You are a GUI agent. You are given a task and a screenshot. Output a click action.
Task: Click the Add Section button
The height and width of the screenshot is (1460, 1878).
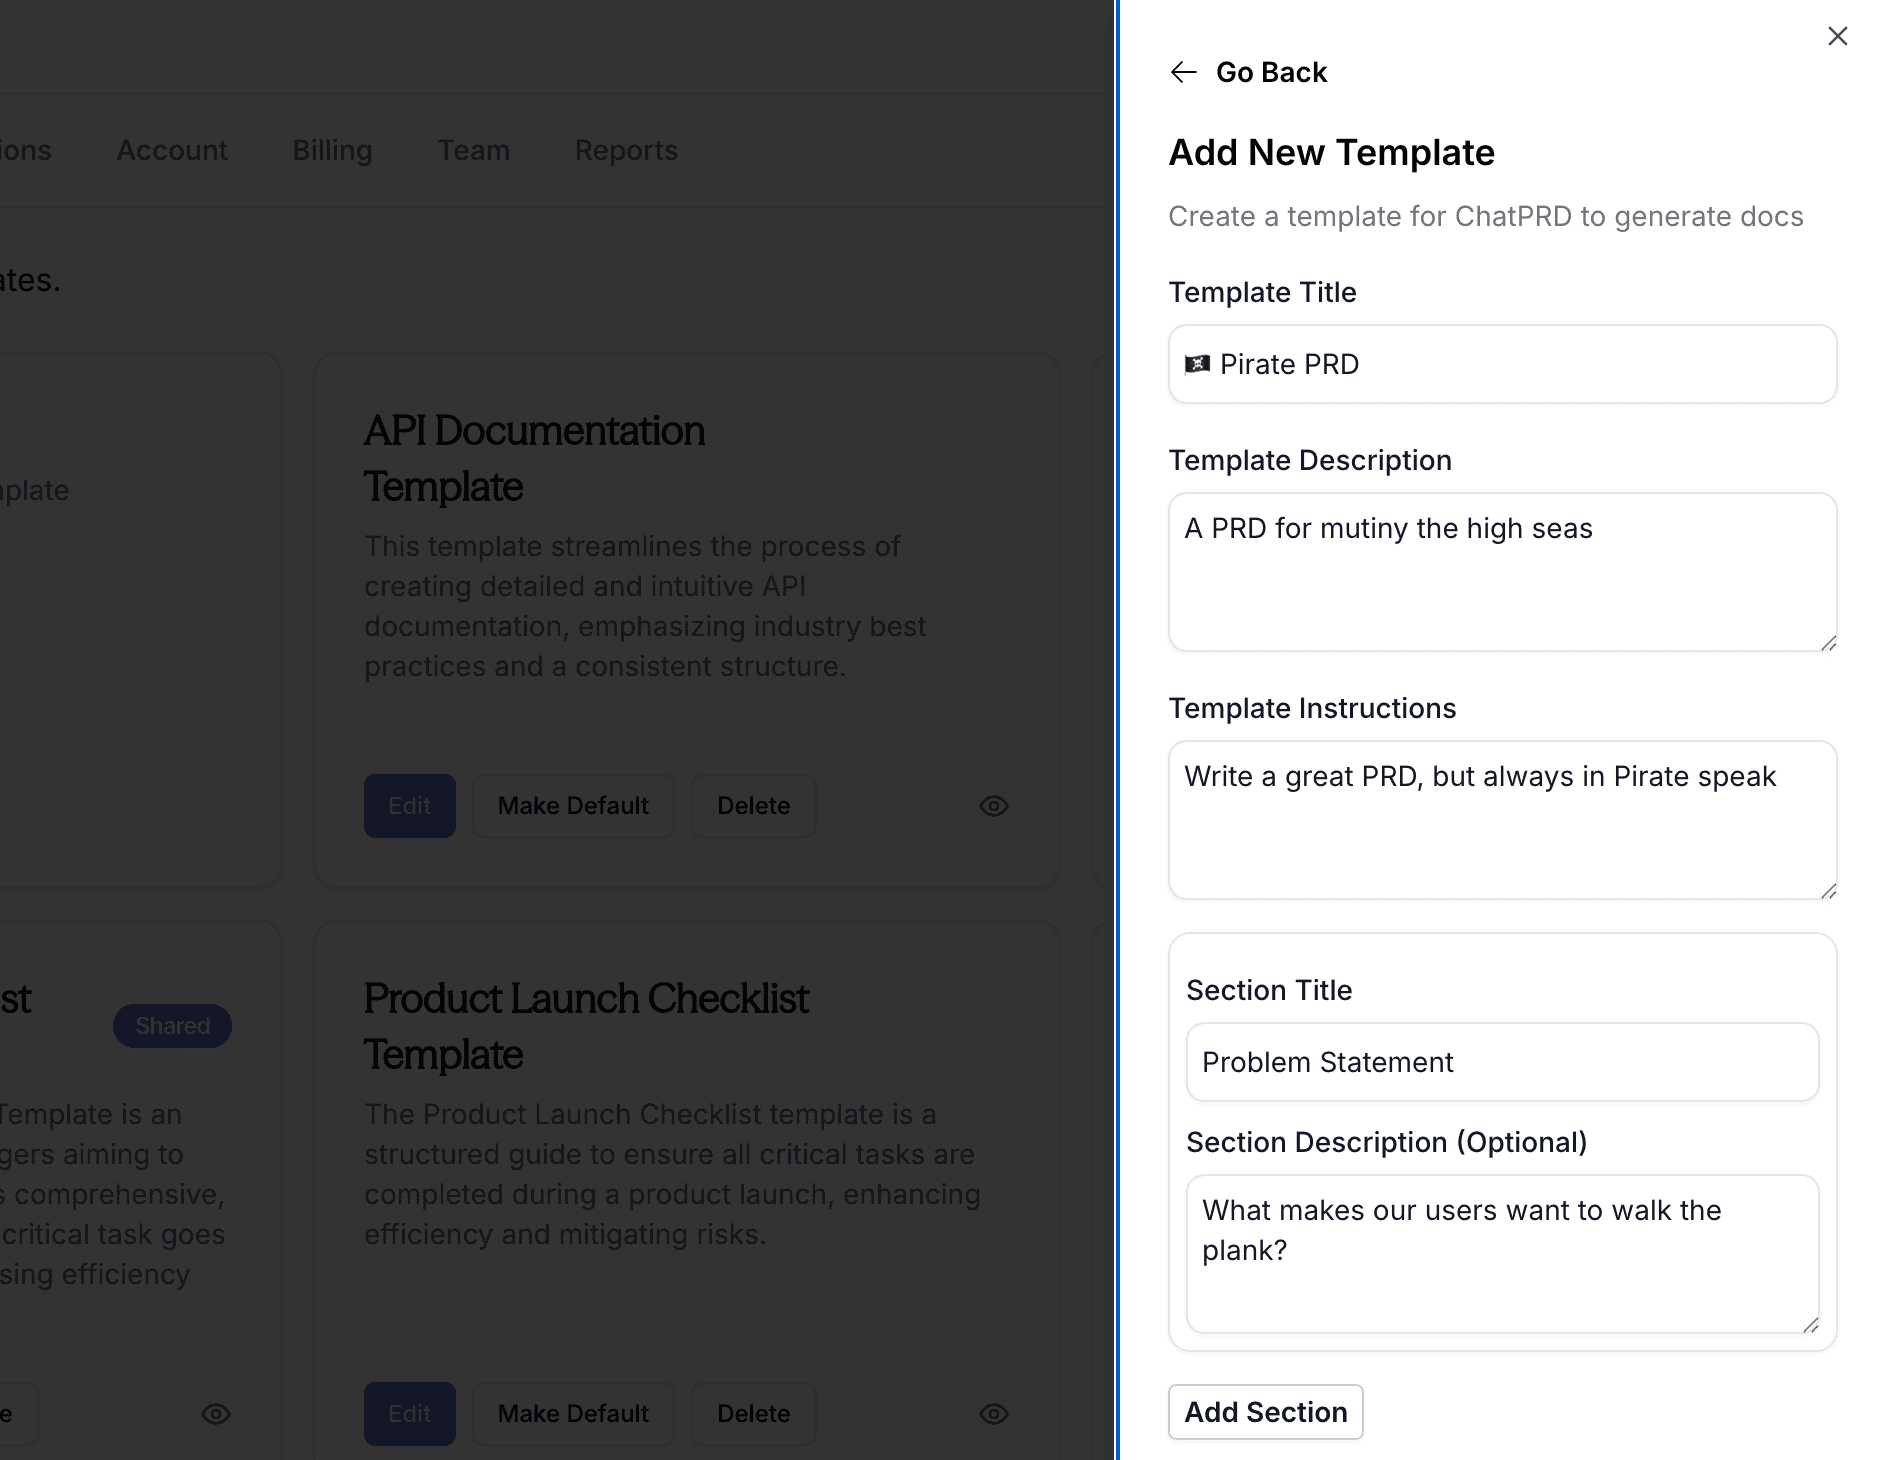pos(1265,1412)
